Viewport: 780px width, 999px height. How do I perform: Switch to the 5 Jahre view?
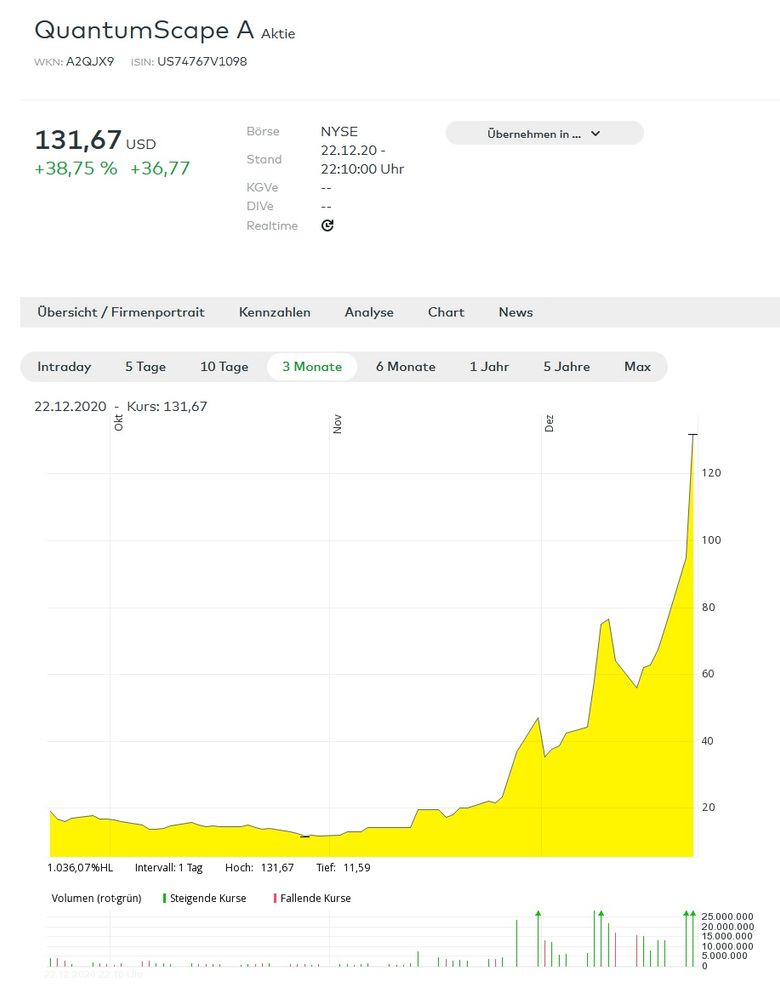click(566, 367)
